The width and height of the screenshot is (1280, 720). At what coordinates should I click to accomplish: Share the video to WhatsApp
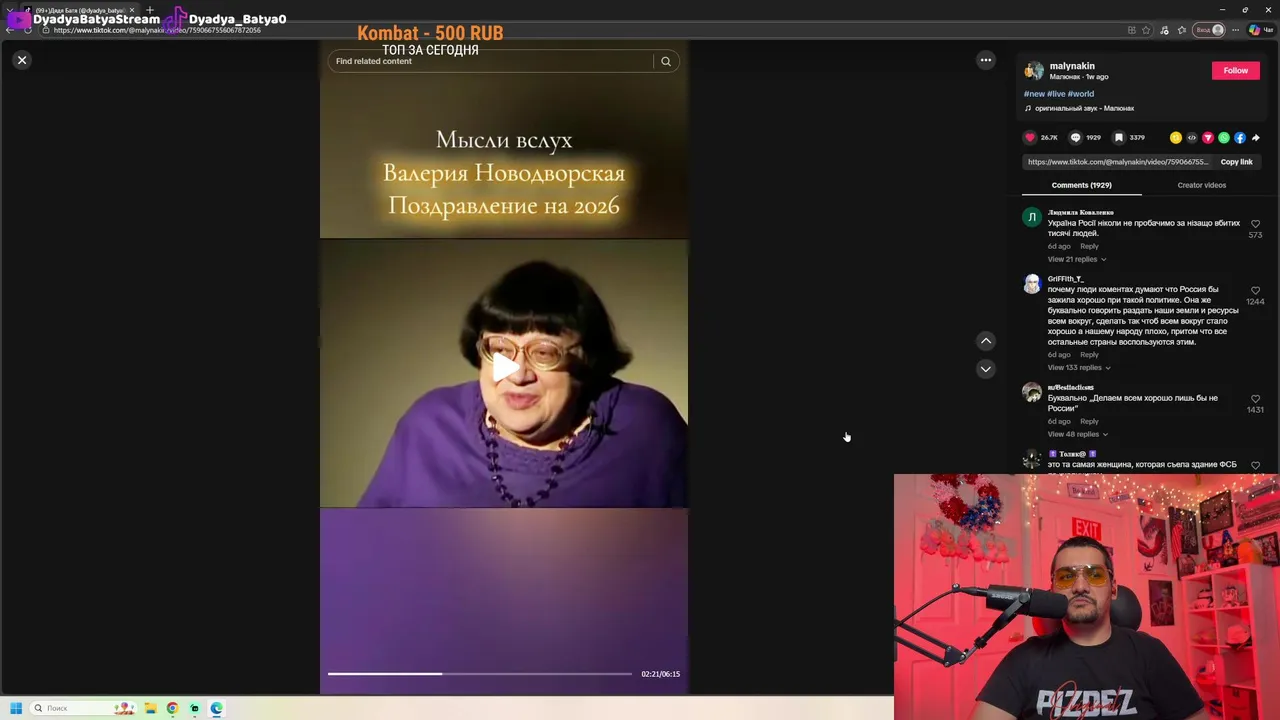tap(1224, 137)
